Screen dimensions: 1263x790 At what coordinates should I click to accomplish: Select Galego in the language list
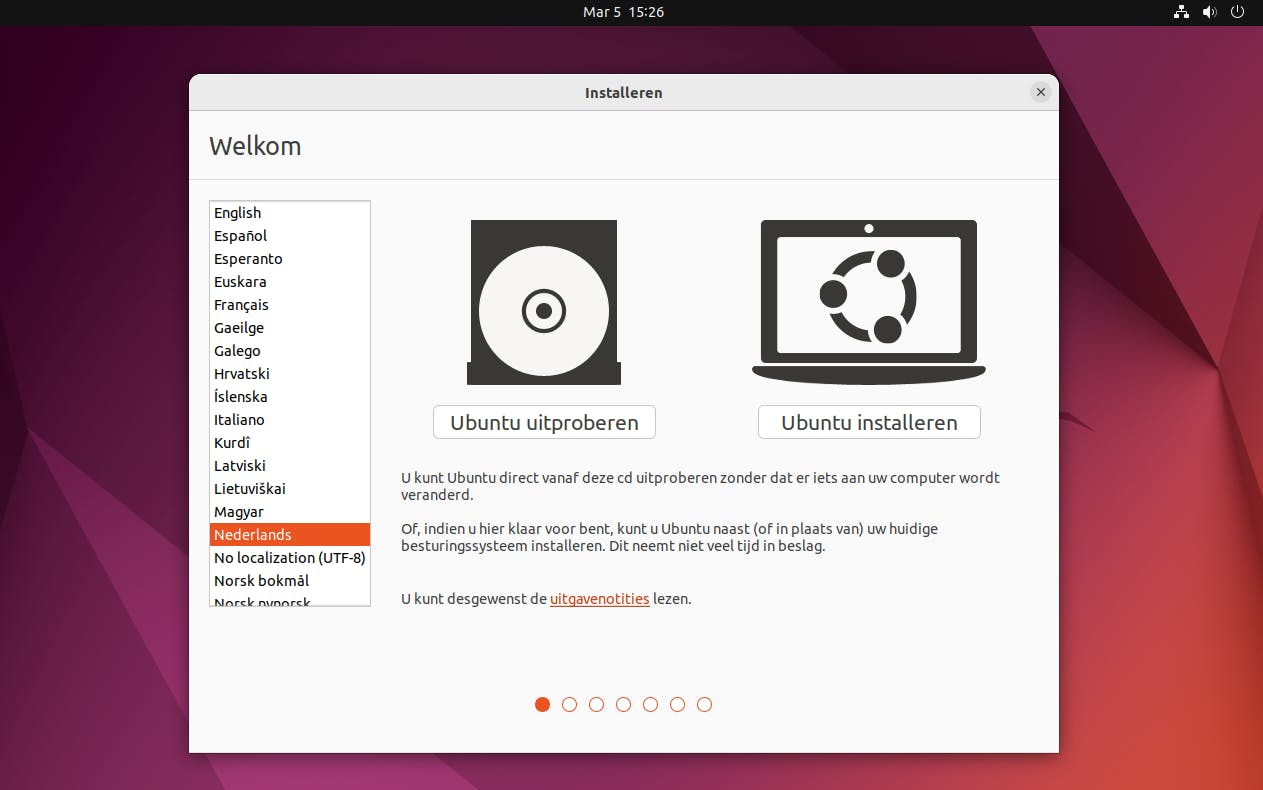[290, 351]
